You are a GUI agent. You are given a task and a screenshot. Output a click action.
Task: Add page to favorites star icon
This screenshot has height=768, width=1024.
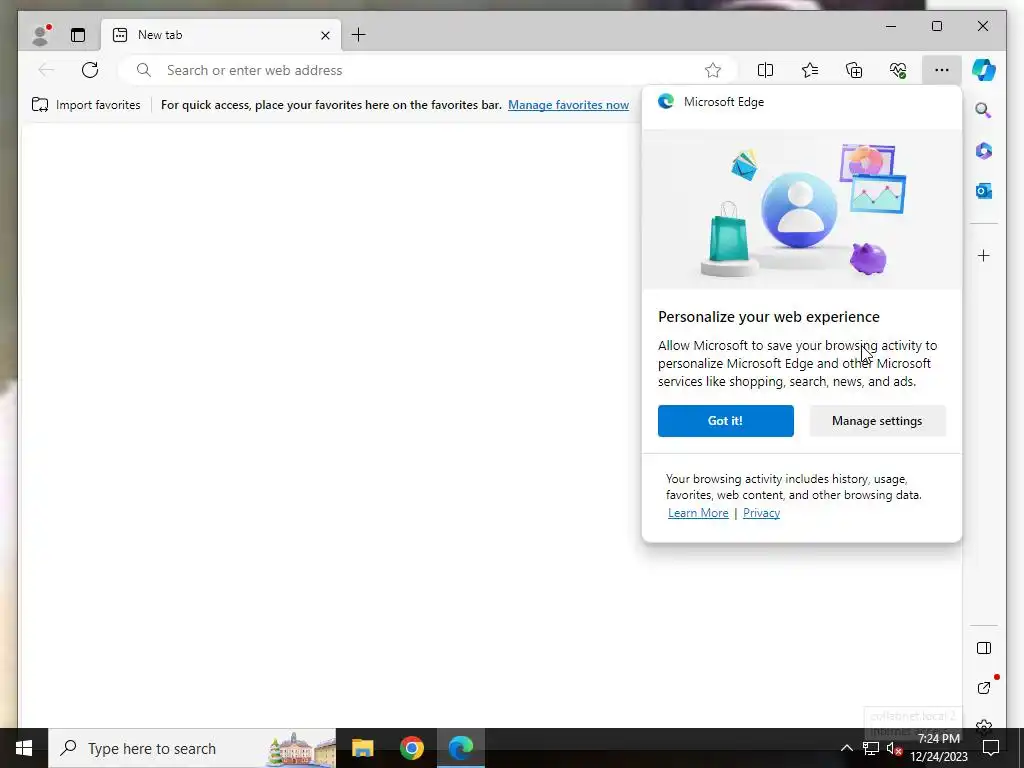pyautogui.click(x=712, y=70)
